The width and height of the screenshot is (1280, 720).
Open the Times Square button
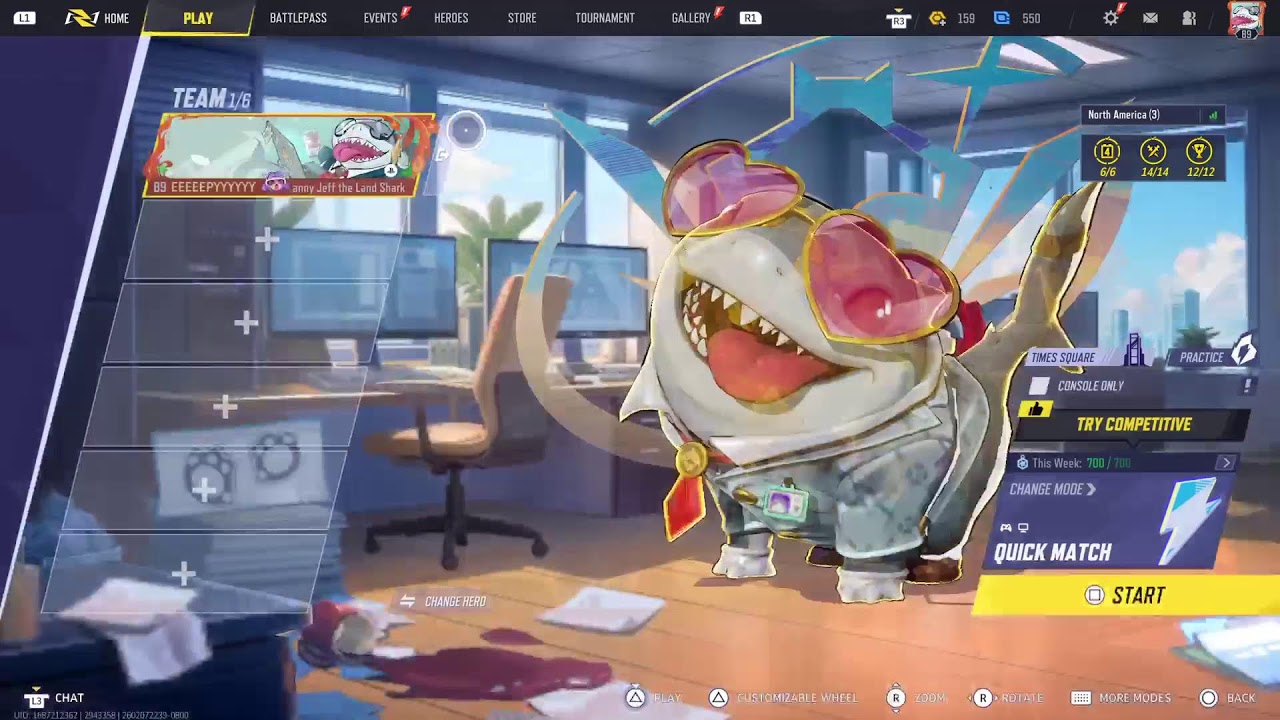(x=1086, y=357)
